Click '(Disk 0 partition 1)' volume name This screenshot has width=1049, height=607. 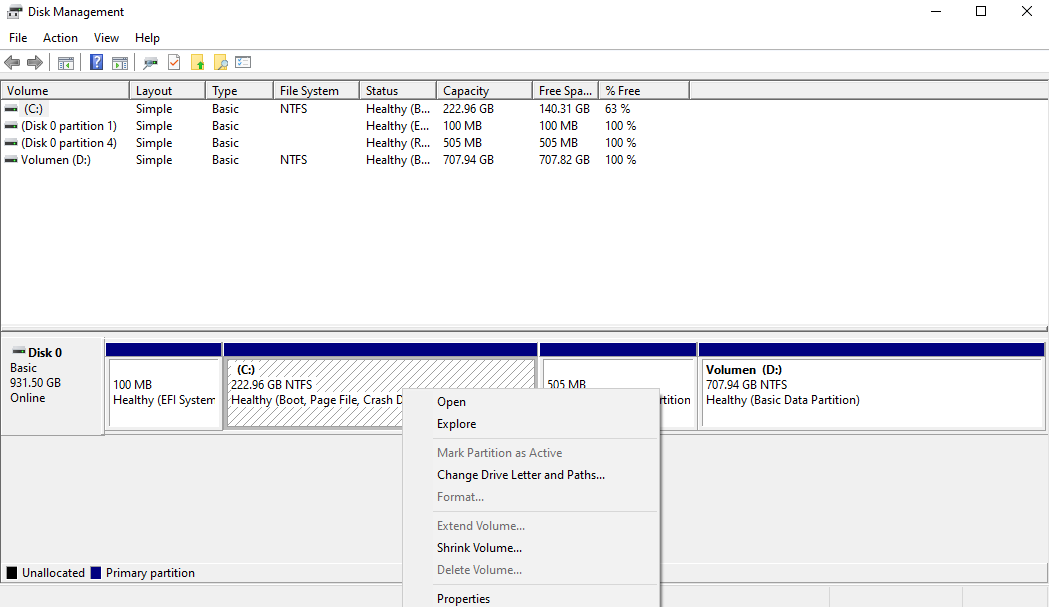tap(69, 126)
